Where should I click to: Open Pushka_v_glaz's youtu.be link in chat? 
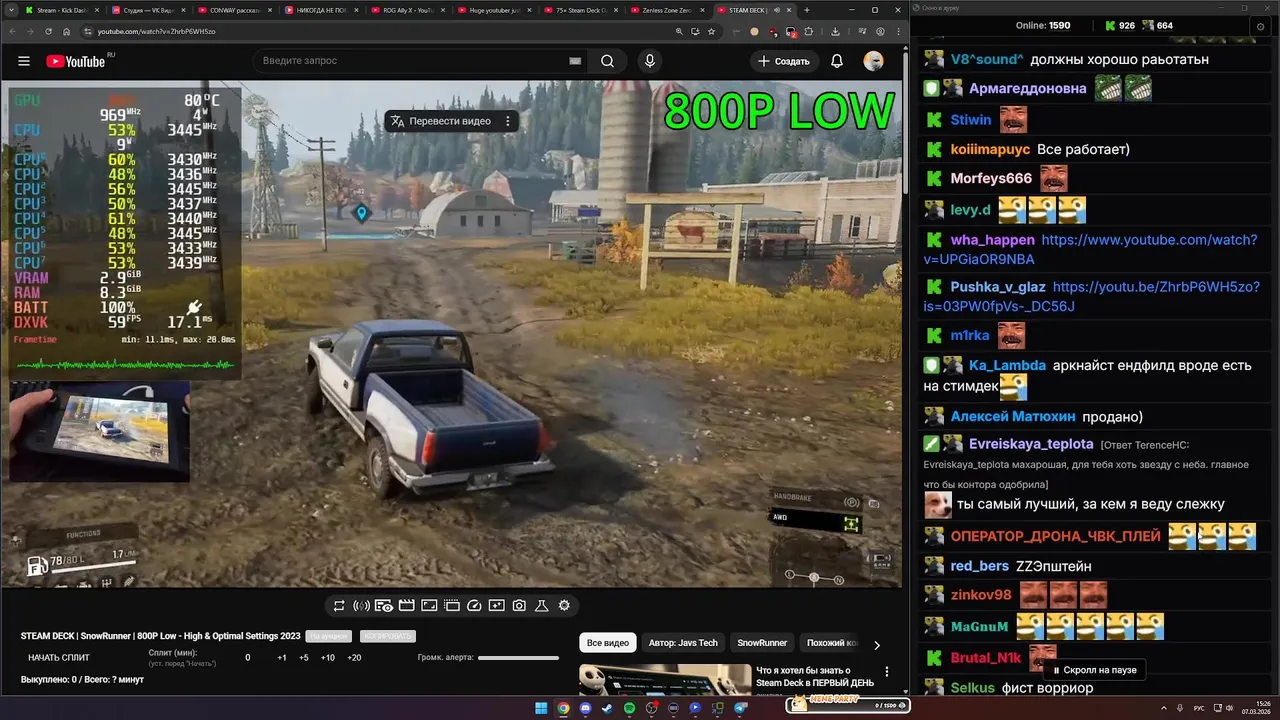[1092, 297]
